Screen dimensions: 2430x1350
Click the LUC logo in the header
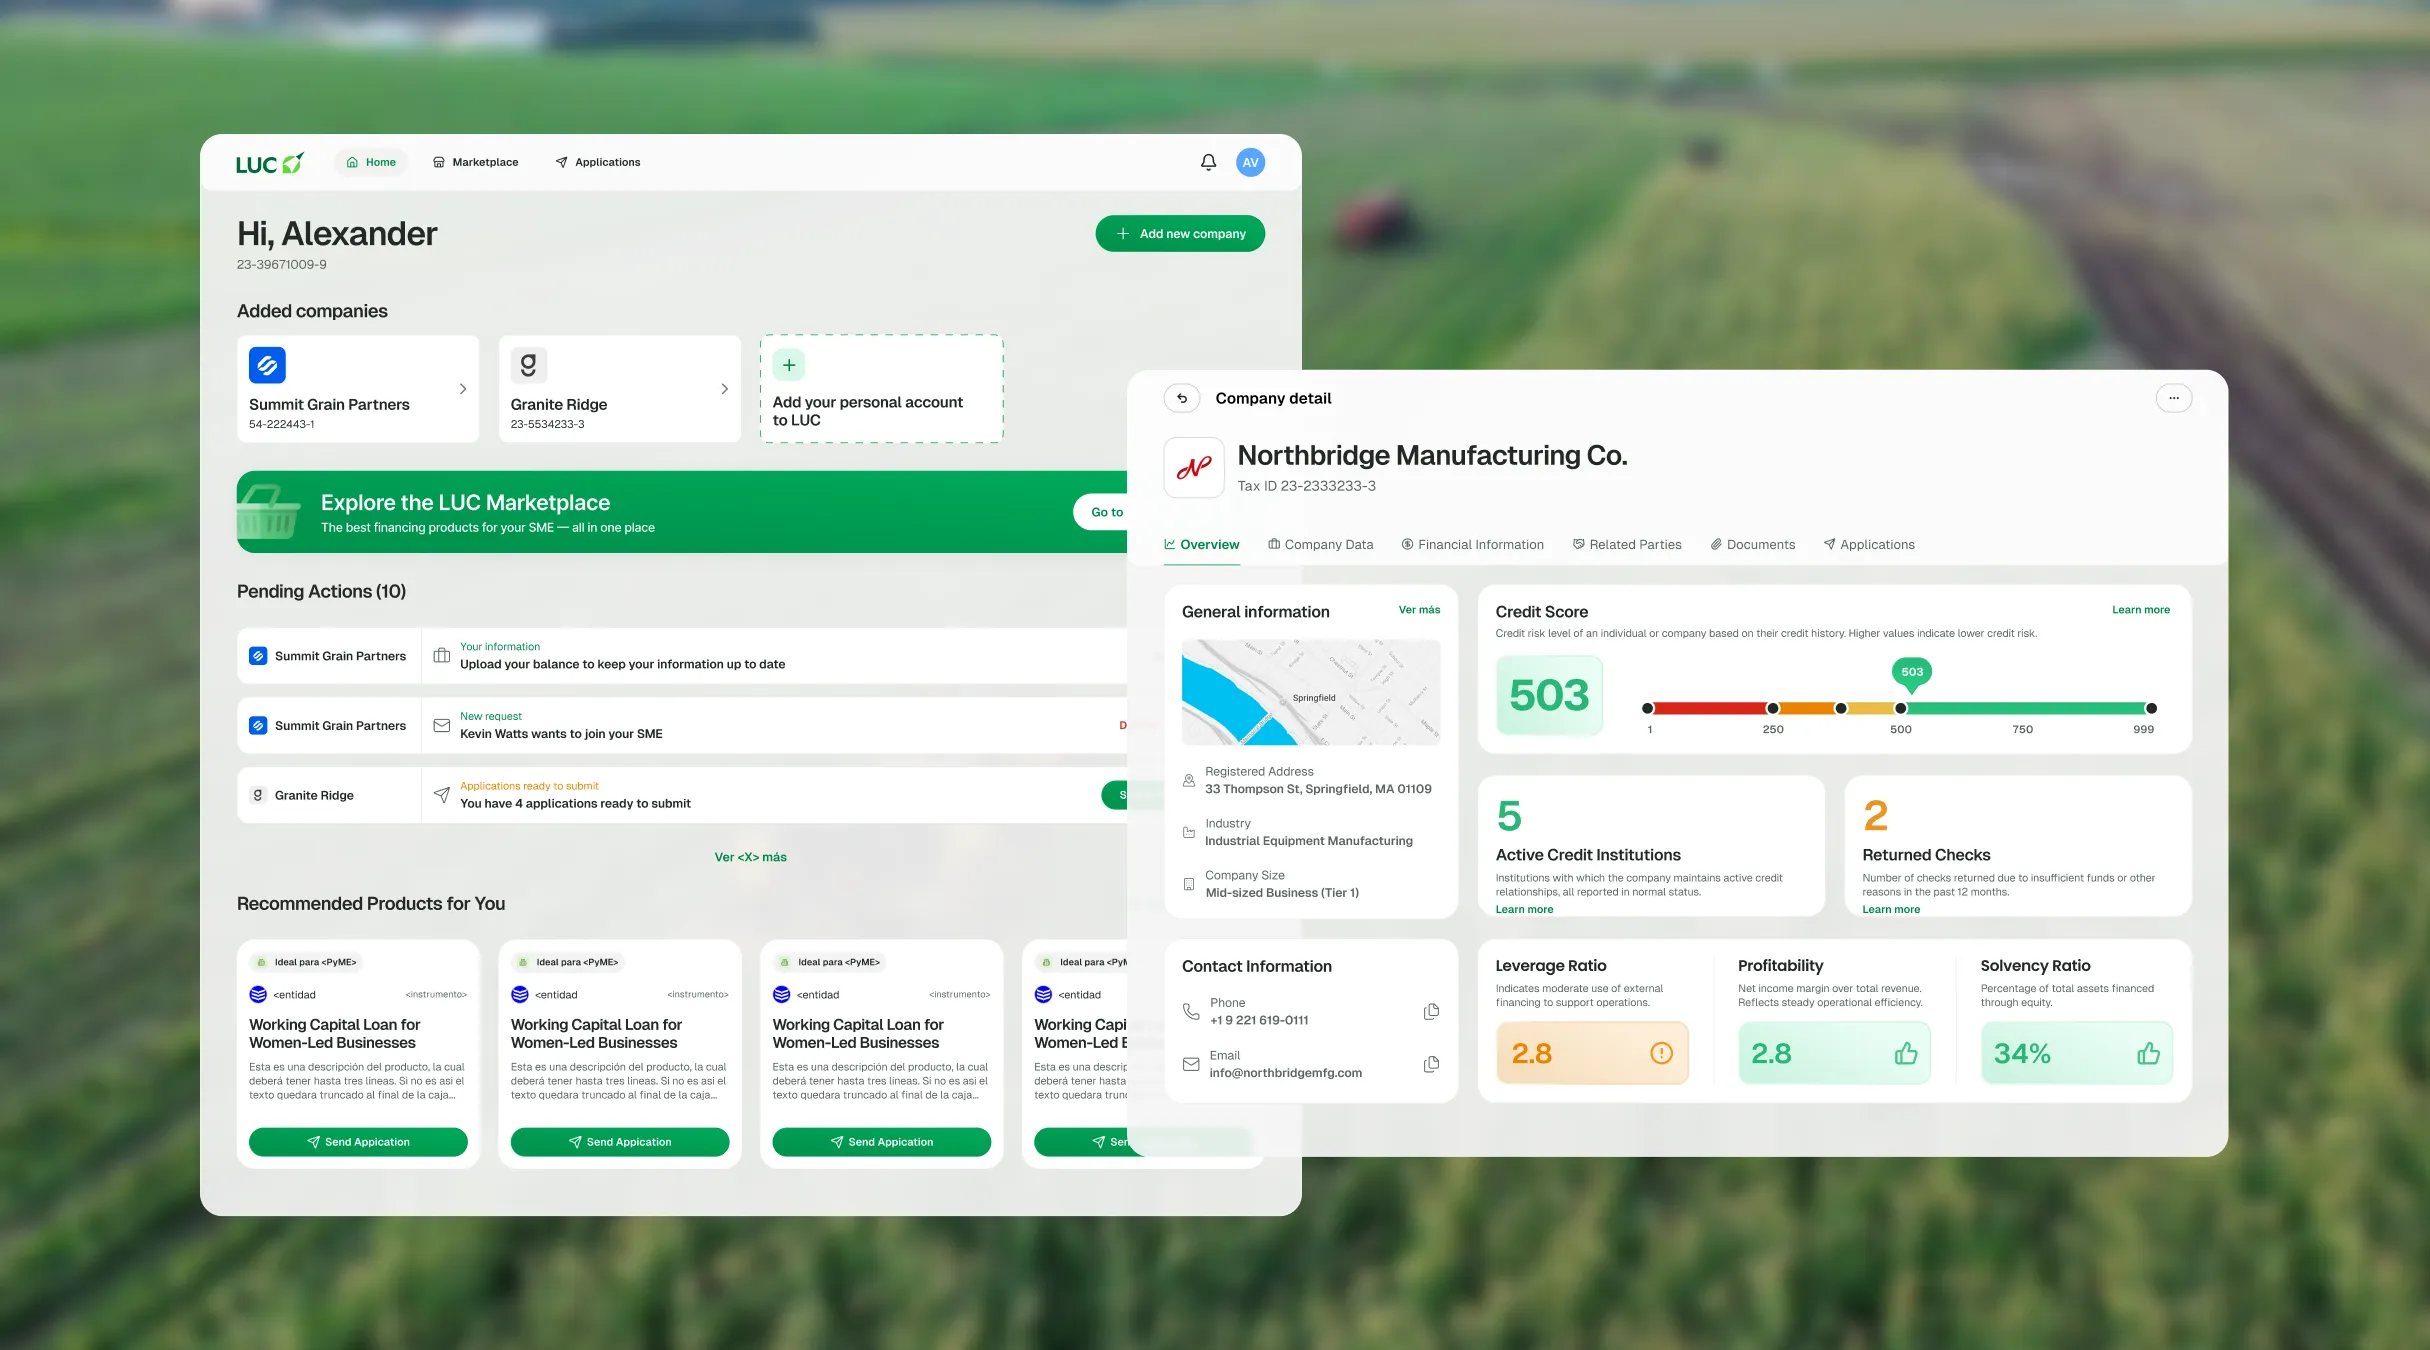269,163
